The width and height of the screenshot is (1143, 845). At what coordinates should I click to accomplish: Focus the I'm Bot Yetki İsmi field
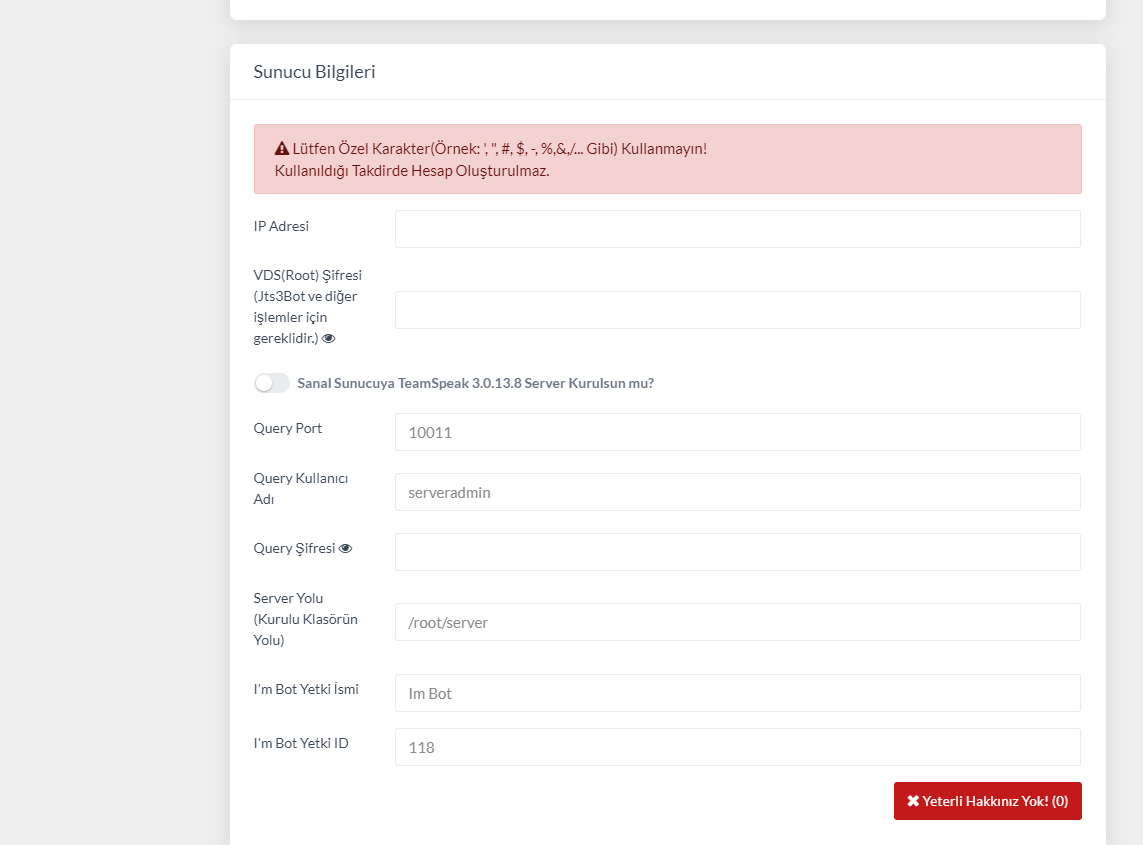(x=738, y=693)
